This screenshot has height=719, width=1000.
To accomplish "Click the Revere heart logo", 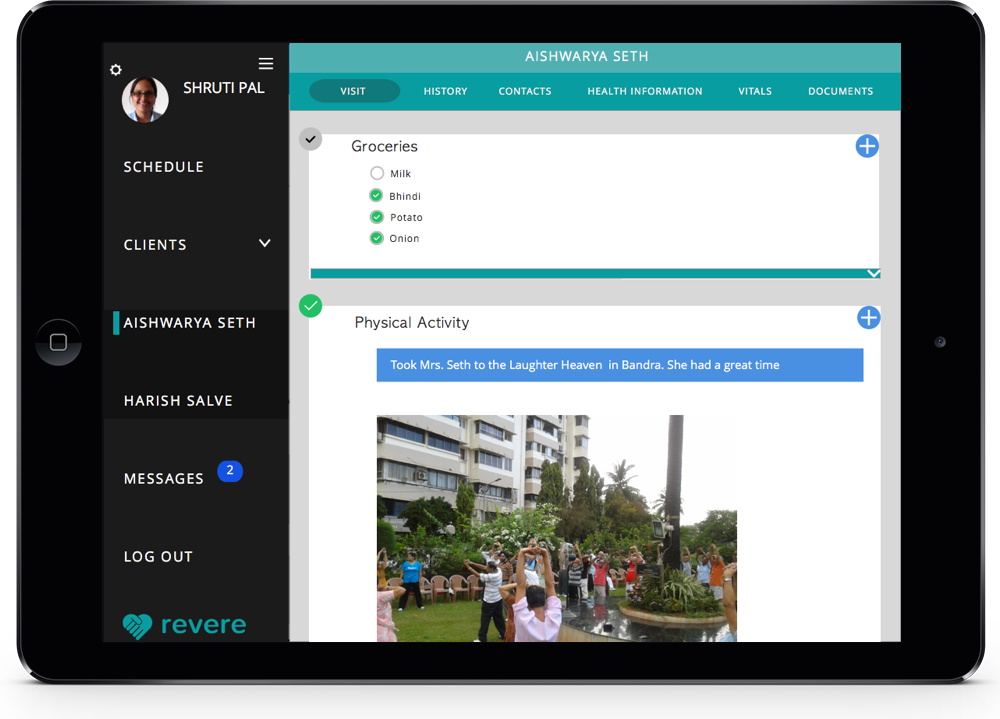I will coord(137,626).
